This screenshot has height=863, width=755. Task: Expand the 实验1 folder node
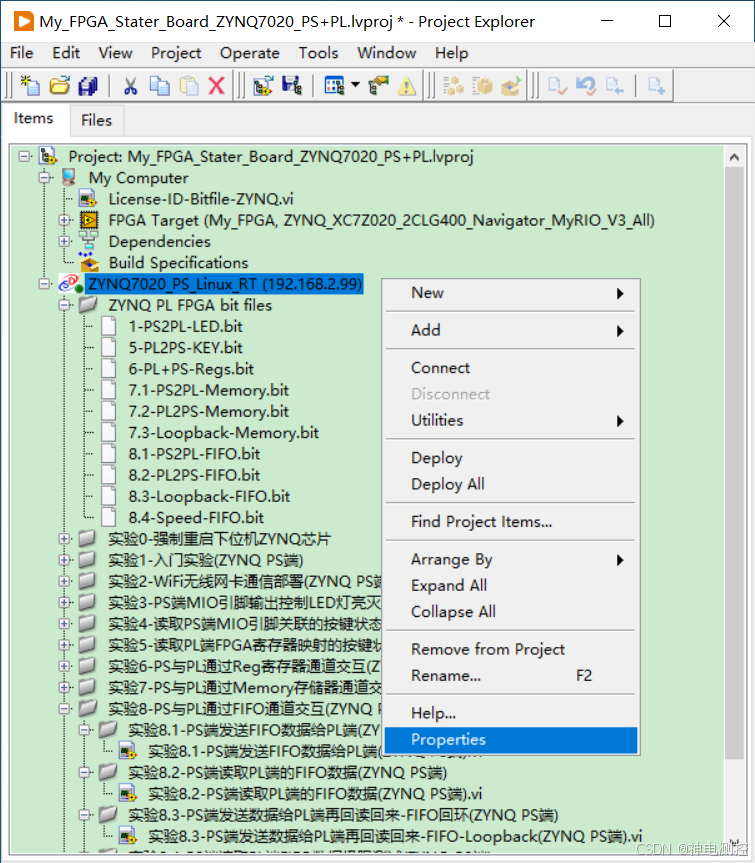point(64,560)
